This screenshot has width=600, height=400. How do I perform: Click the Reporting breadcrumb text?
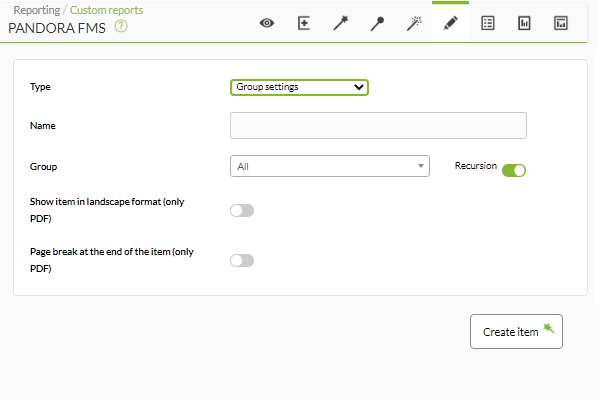click(x=37, y=10)
